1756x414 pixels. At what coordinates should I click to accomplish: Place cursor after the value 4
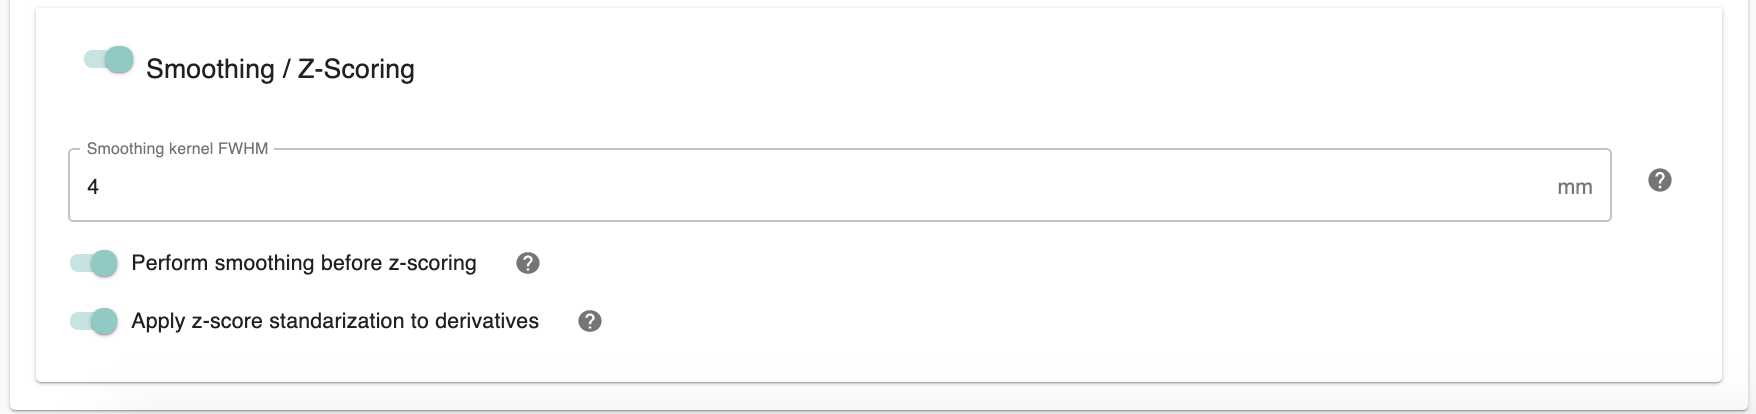click(x=101, y=187)
